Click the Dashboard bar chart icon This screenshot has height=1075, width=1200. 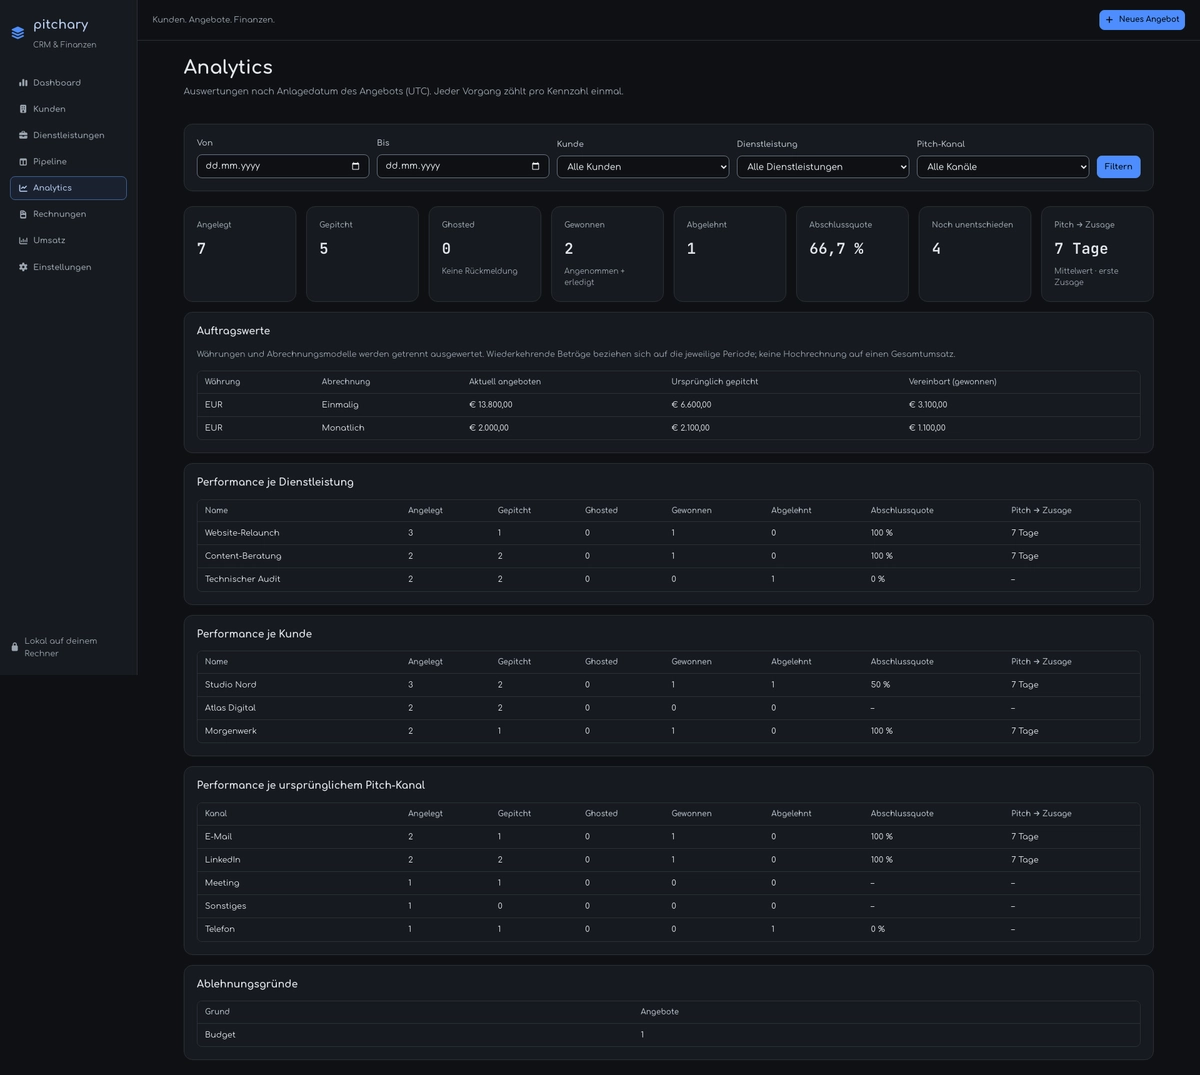pyautogui.click(x=23, y=83)
